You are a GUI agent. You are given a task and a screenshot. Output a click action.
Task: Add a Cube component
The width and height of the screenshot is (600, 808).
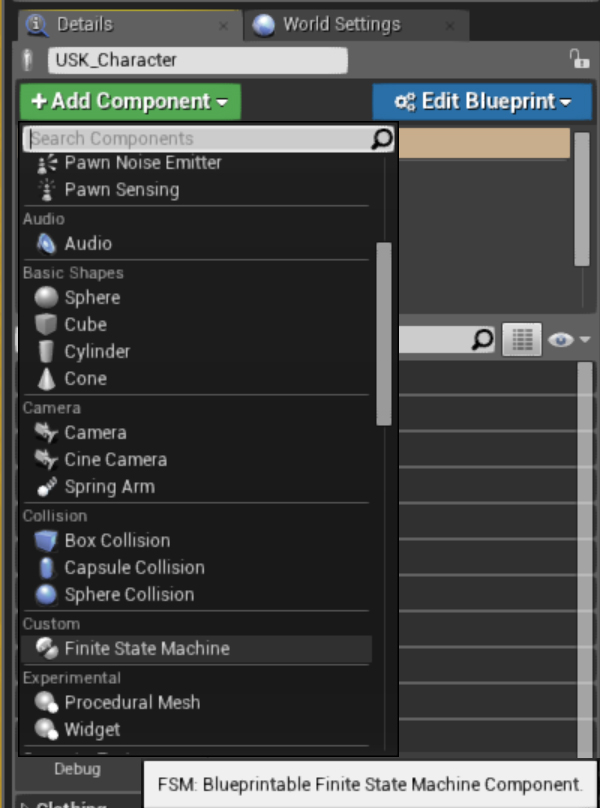click(85, 325)
